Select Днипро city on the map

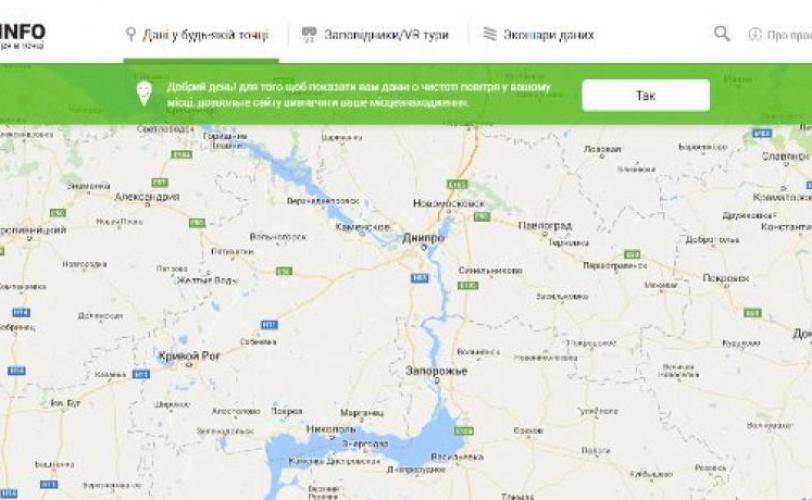click(x=423, y=238)
